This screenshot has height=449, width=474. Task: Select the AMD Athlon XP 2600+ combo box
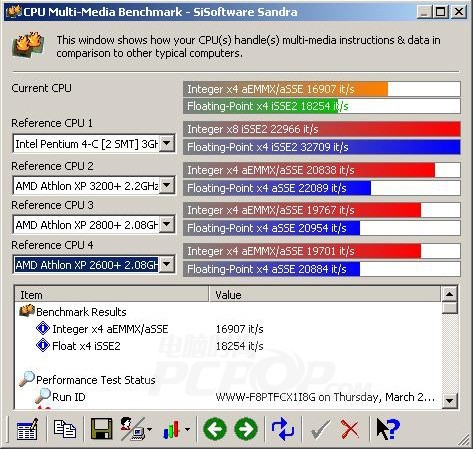point(94,265)
